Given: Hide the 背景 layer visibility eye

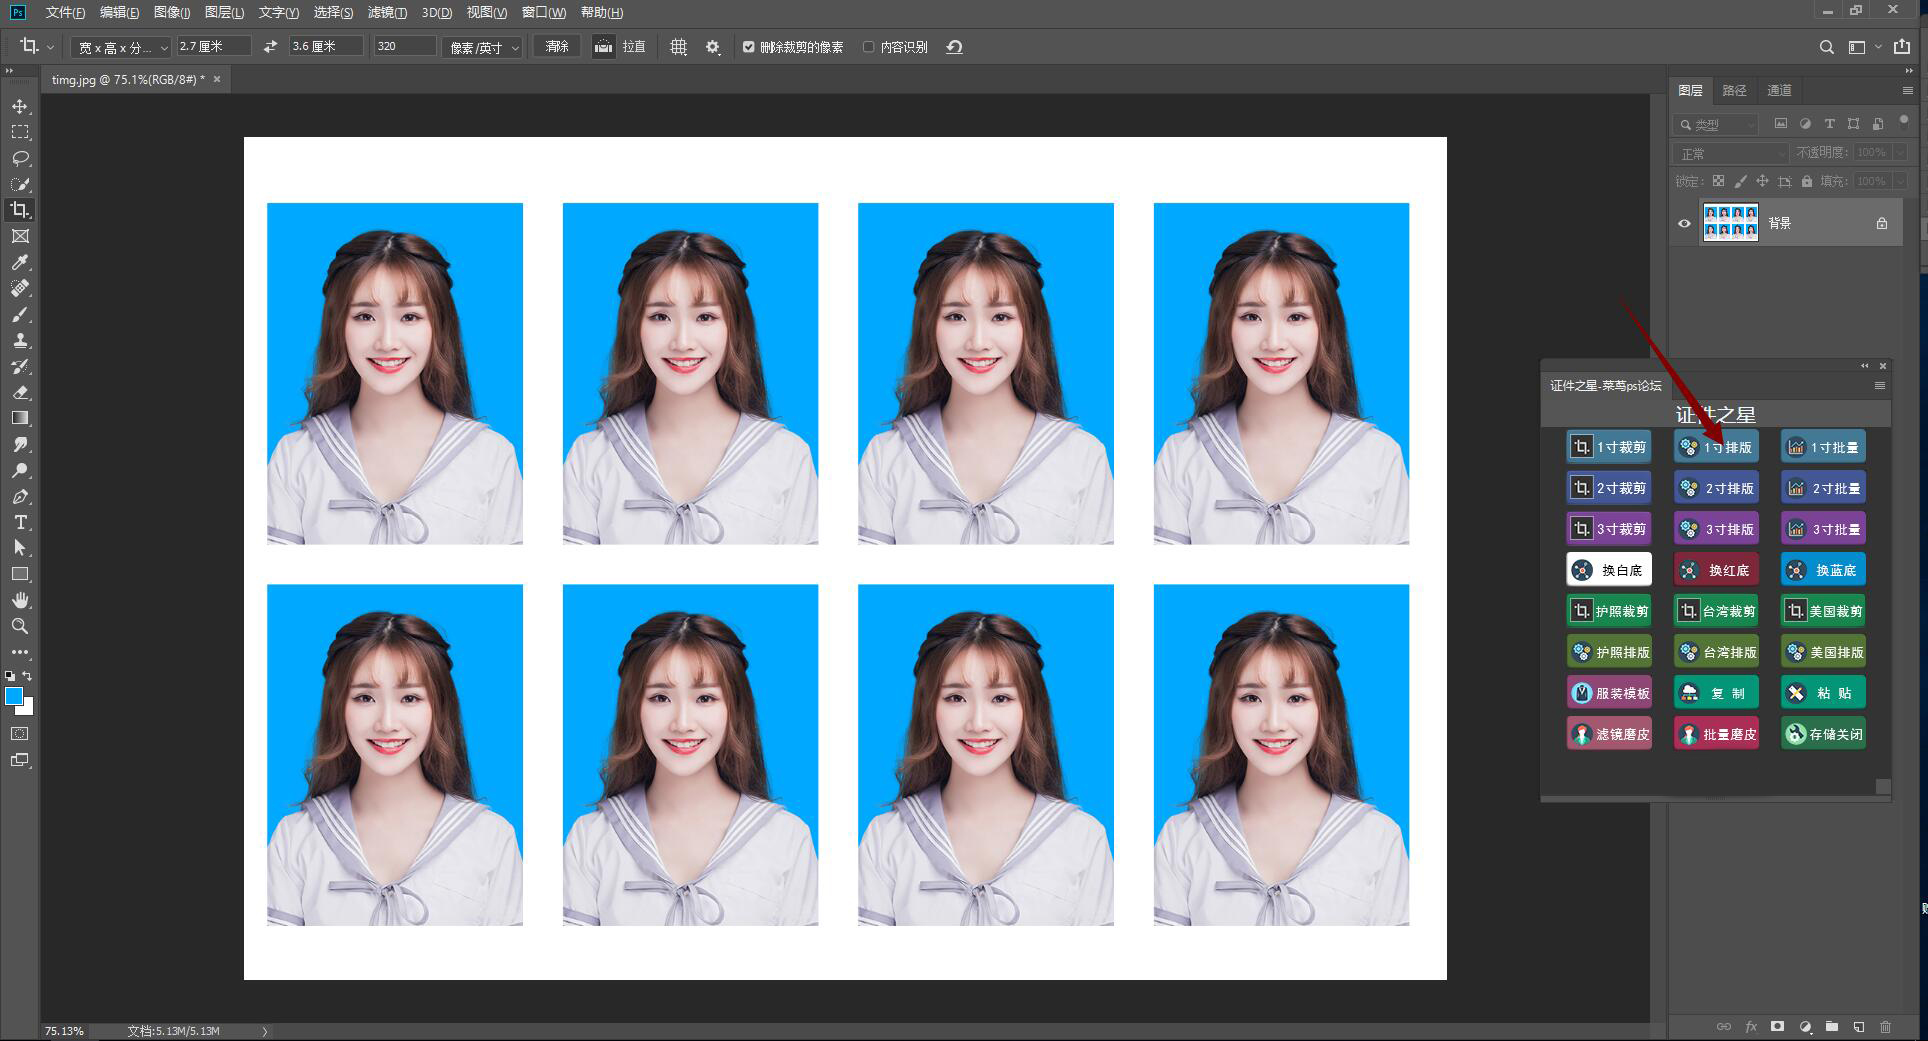Looking at the screenshot, I should 1684,223.
